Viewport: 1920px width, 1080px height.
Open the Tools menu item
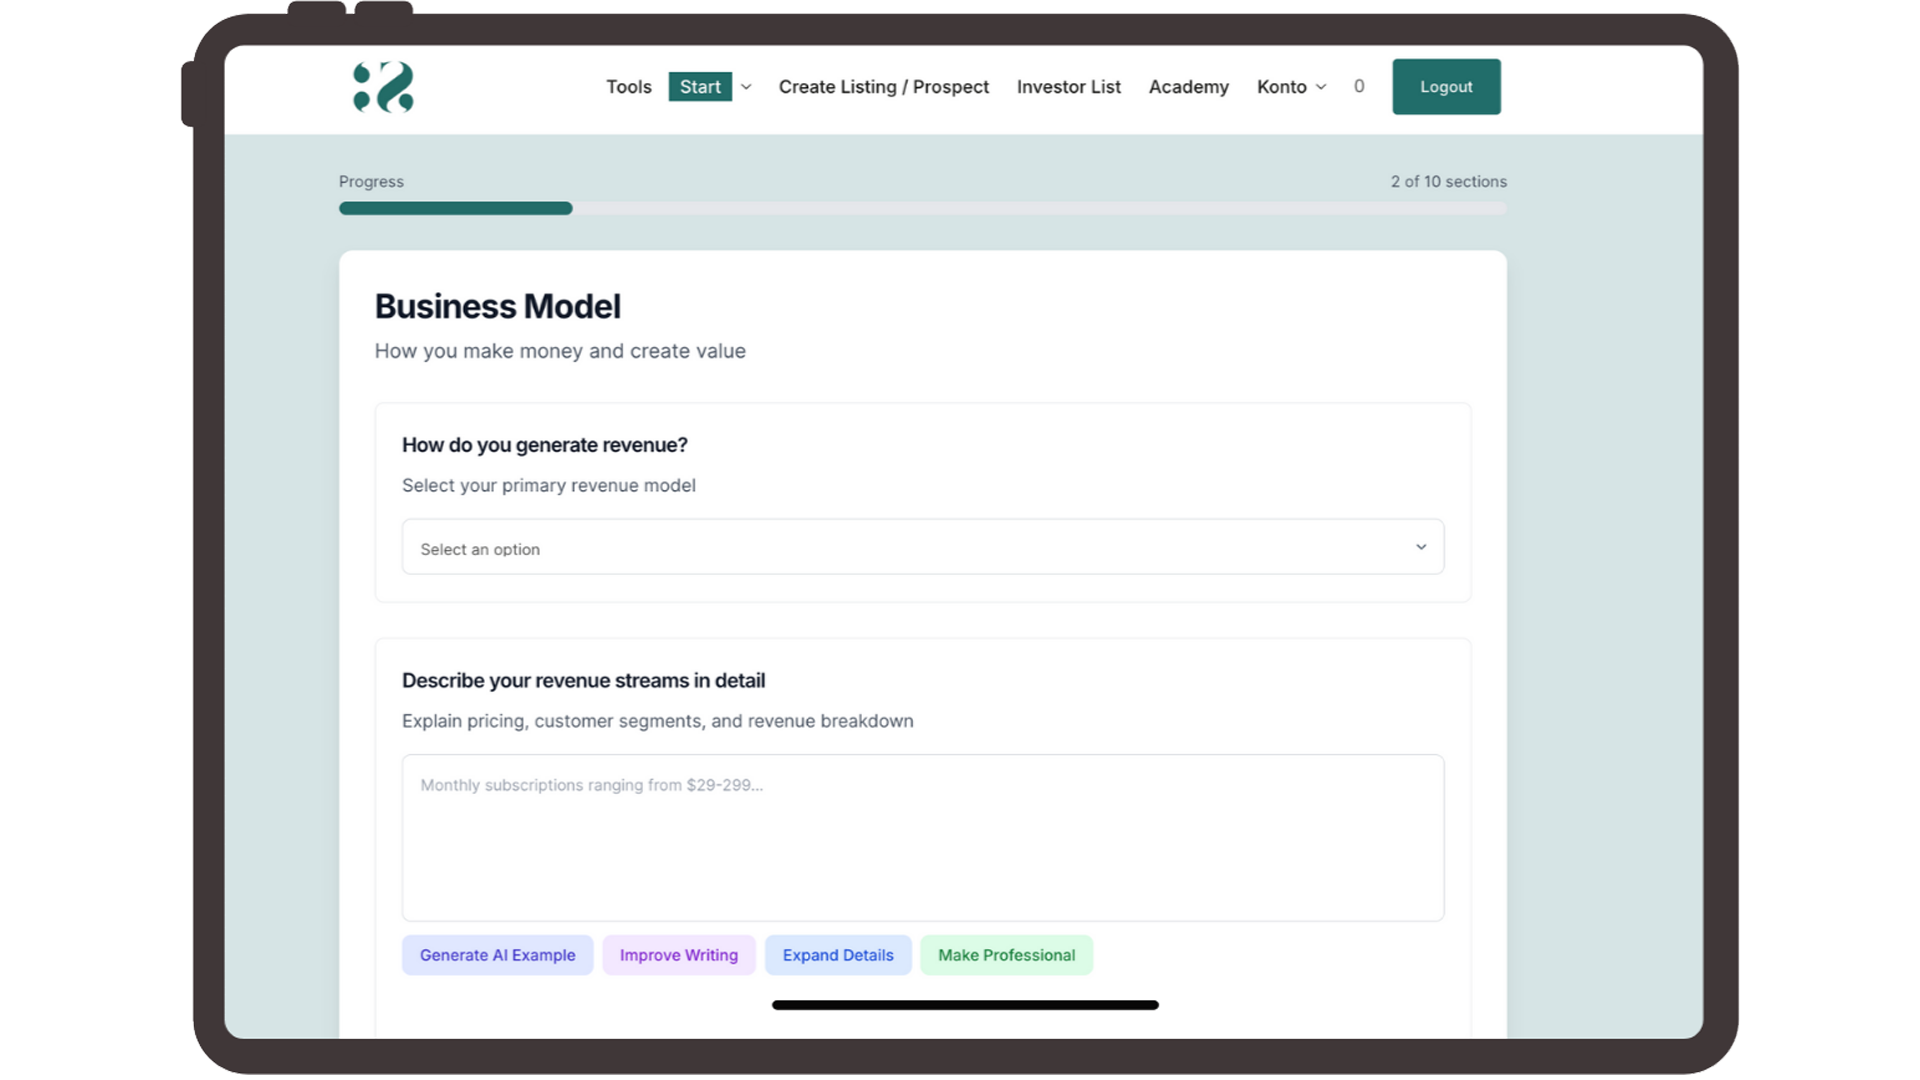[x=628, y=87]
